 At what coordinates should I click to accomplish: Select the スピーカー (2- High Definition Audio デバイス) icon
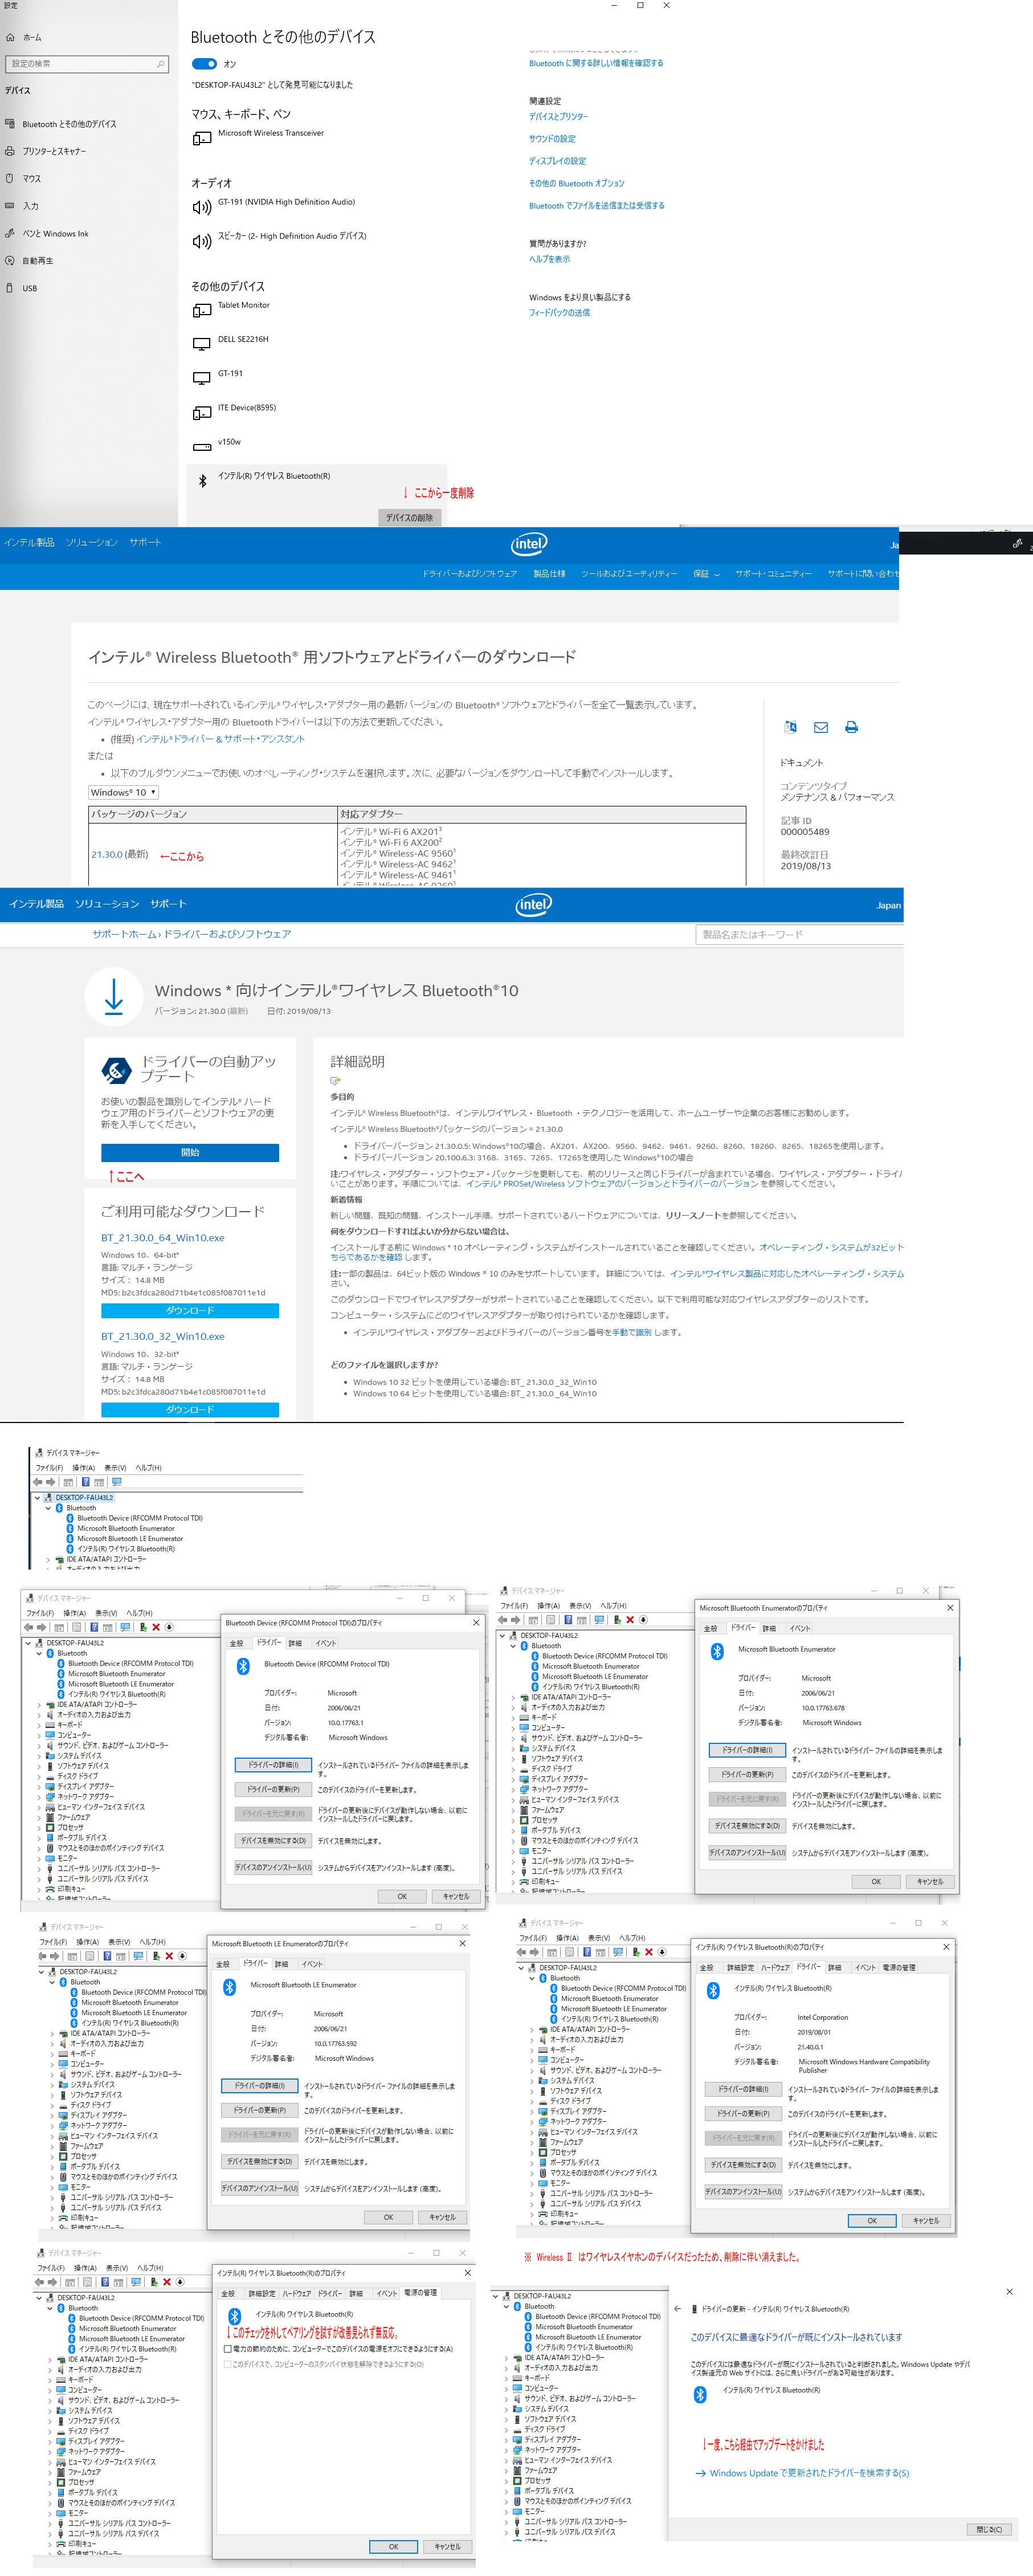point(201,241)
